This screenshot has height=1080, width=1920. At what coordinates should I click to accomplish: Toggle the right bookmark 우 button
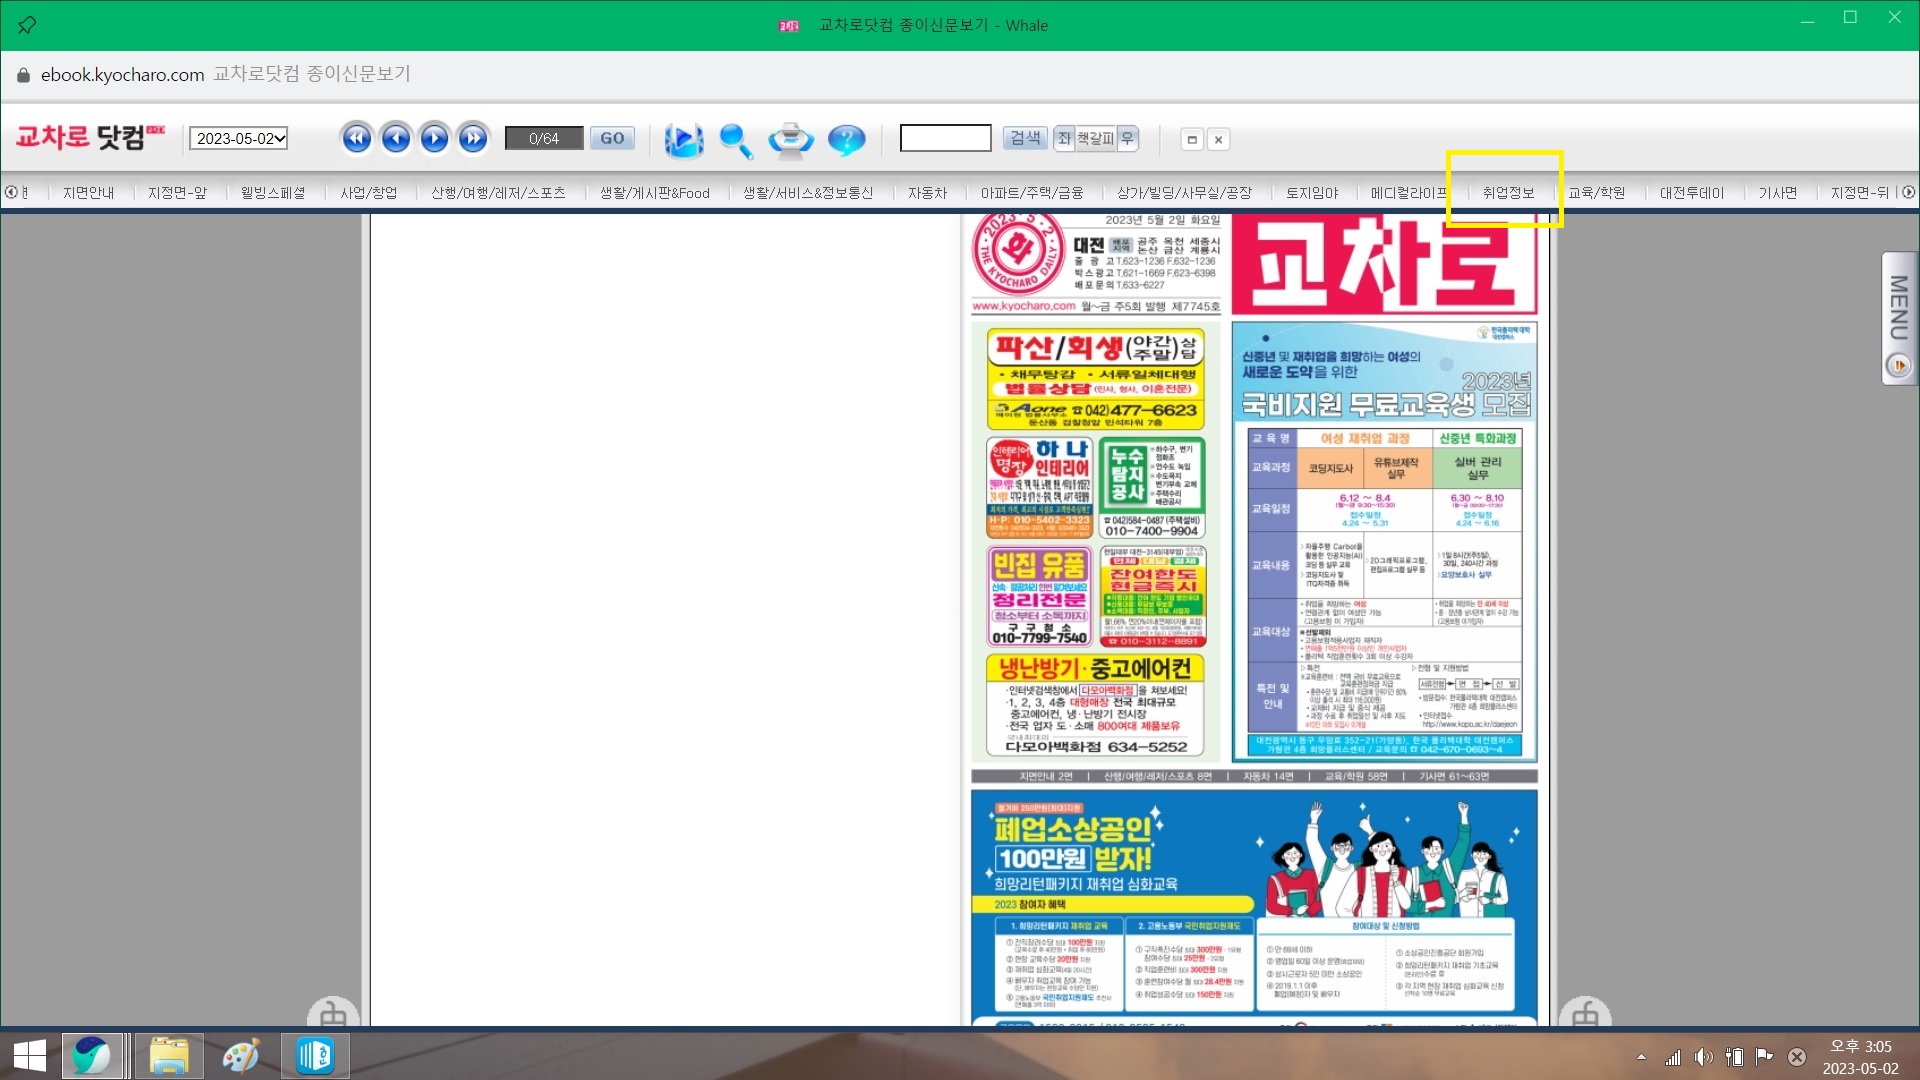click(x=1127, y=139)
